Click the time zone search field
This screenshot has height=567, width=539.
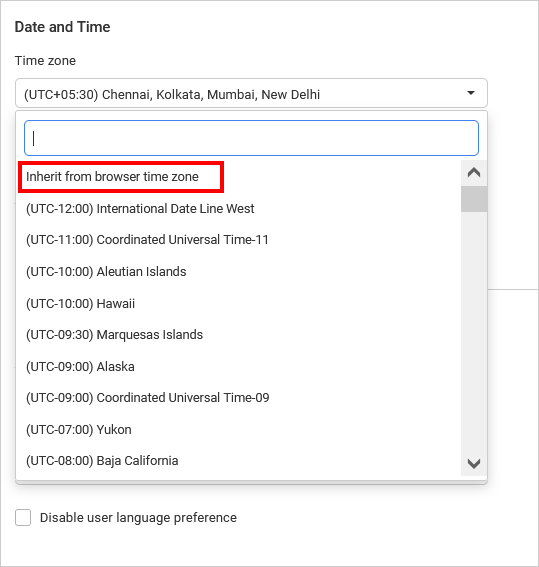click(251, 138)
